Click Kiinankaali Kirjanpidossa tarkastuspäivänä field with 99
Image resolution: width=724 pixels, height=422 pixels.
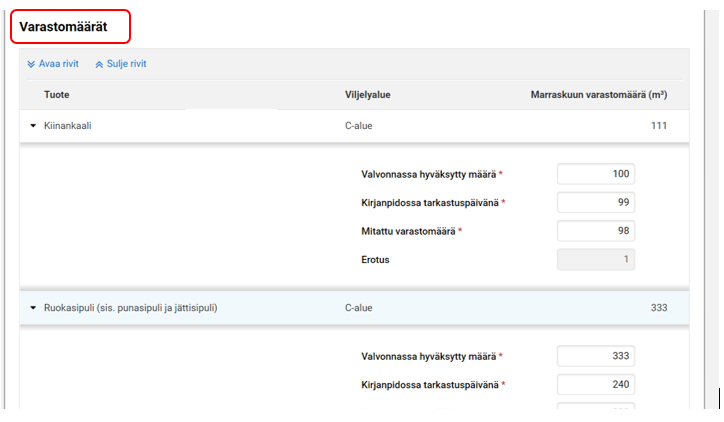(x=596, y=202)
